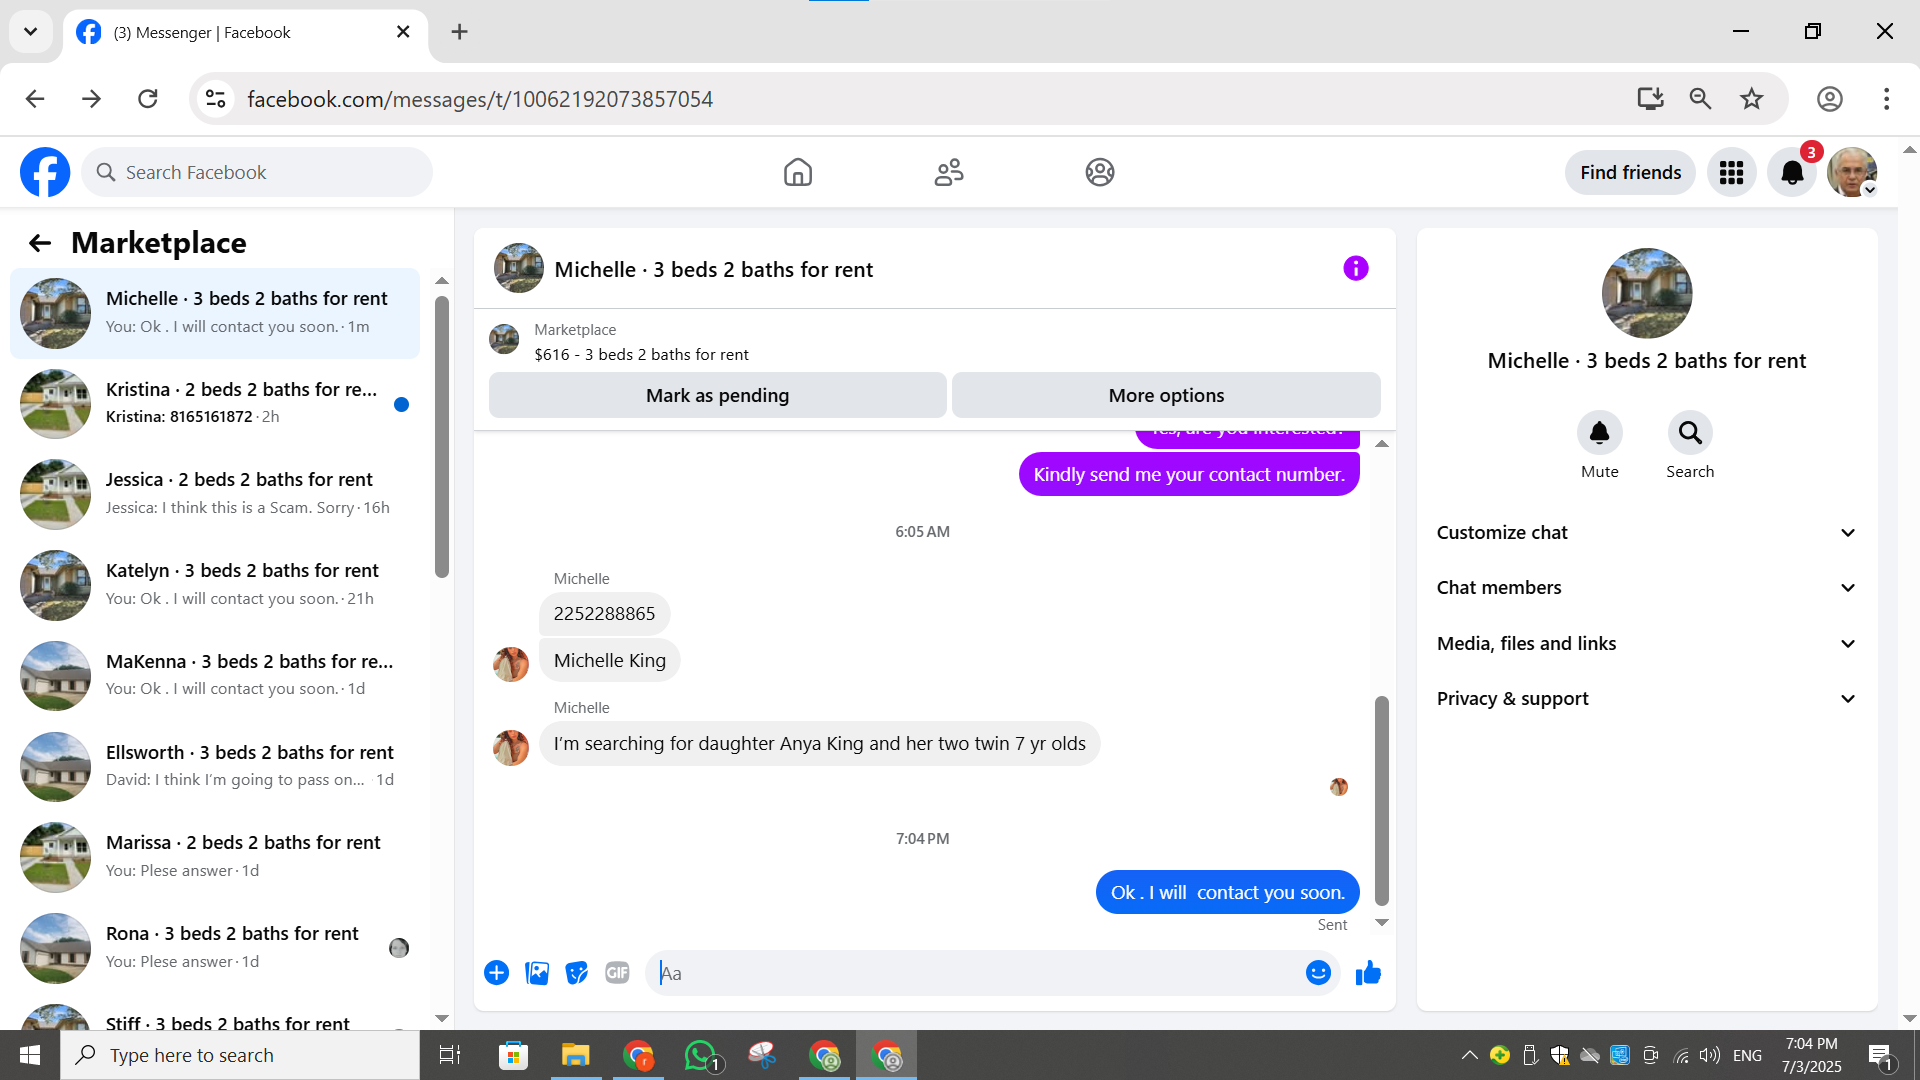Open more actions with the plus icon
The width and height of the screenshot is (1920, 1080).
coord(497,973)
